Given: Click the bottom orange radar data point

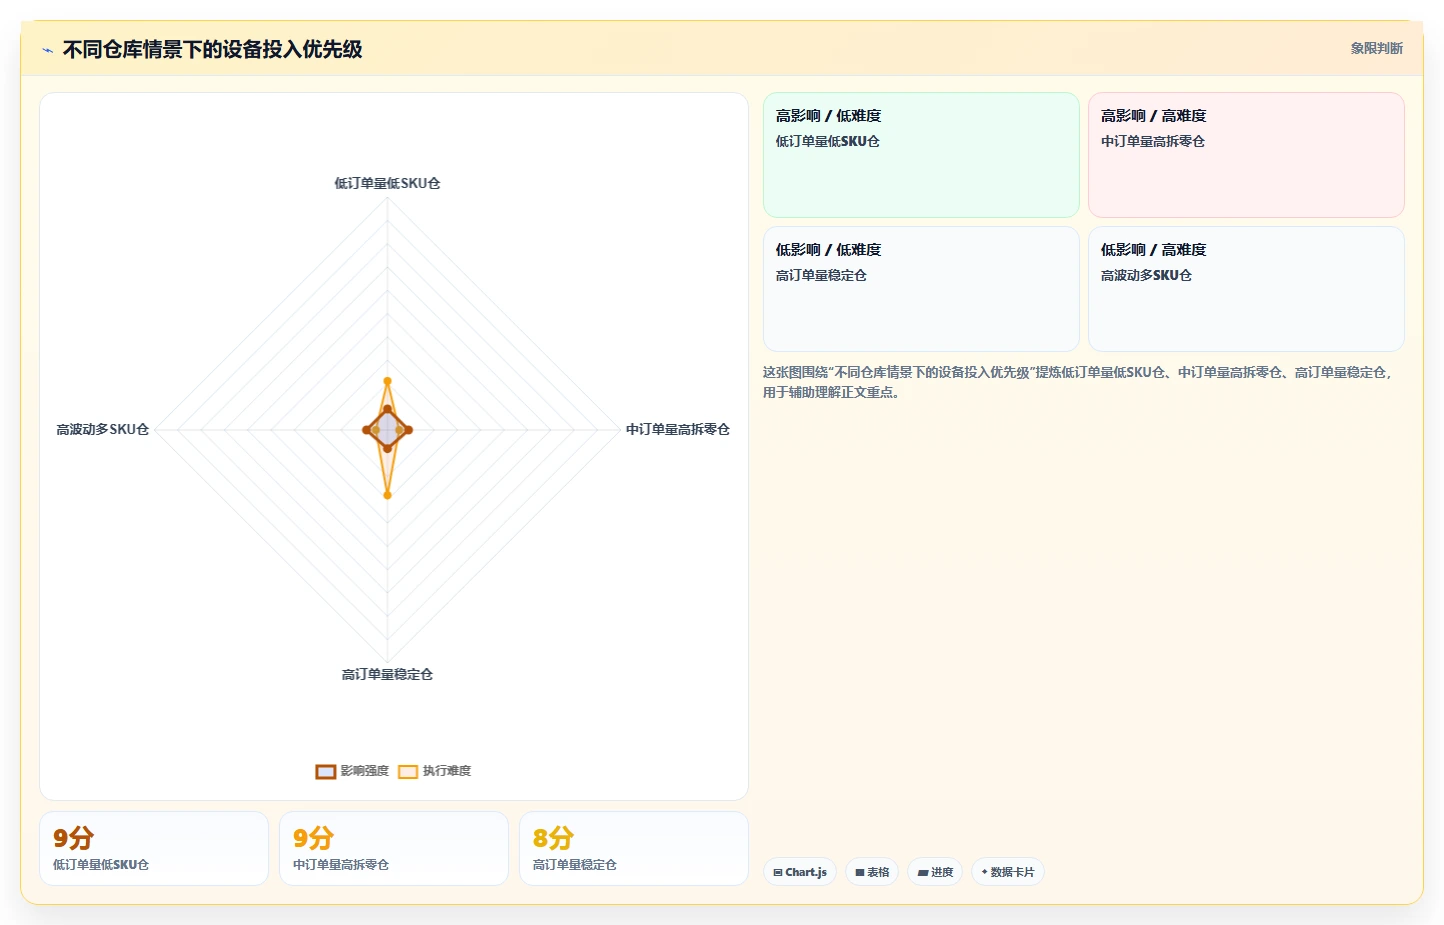Looking at the screenshot, I should click(x=387, y=495).
